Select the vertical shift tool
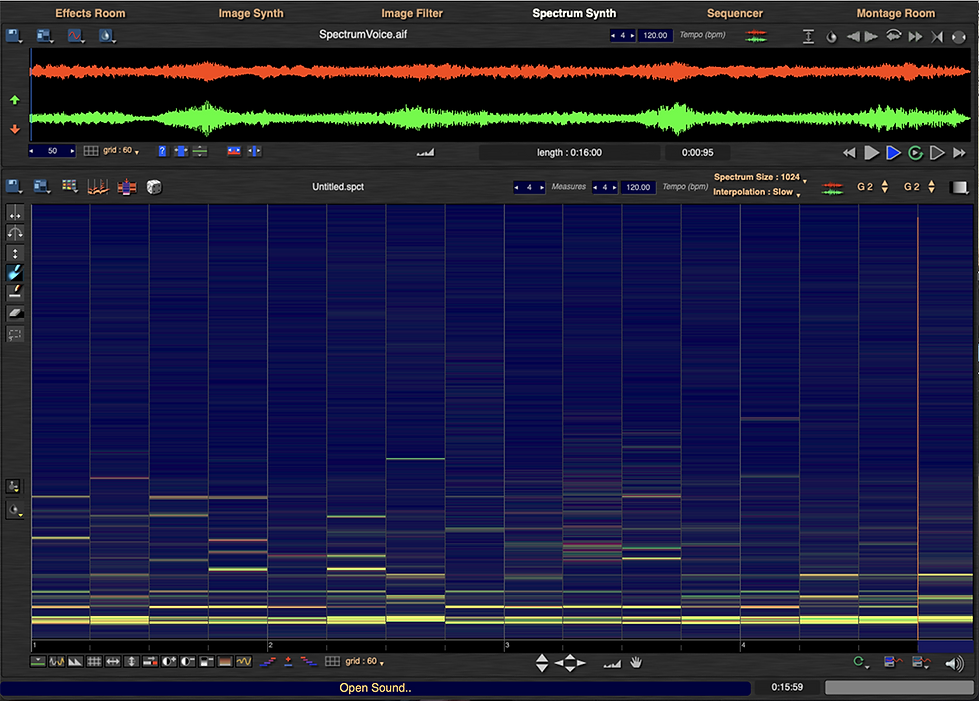The image size is (979, 701). coord(15,253)
